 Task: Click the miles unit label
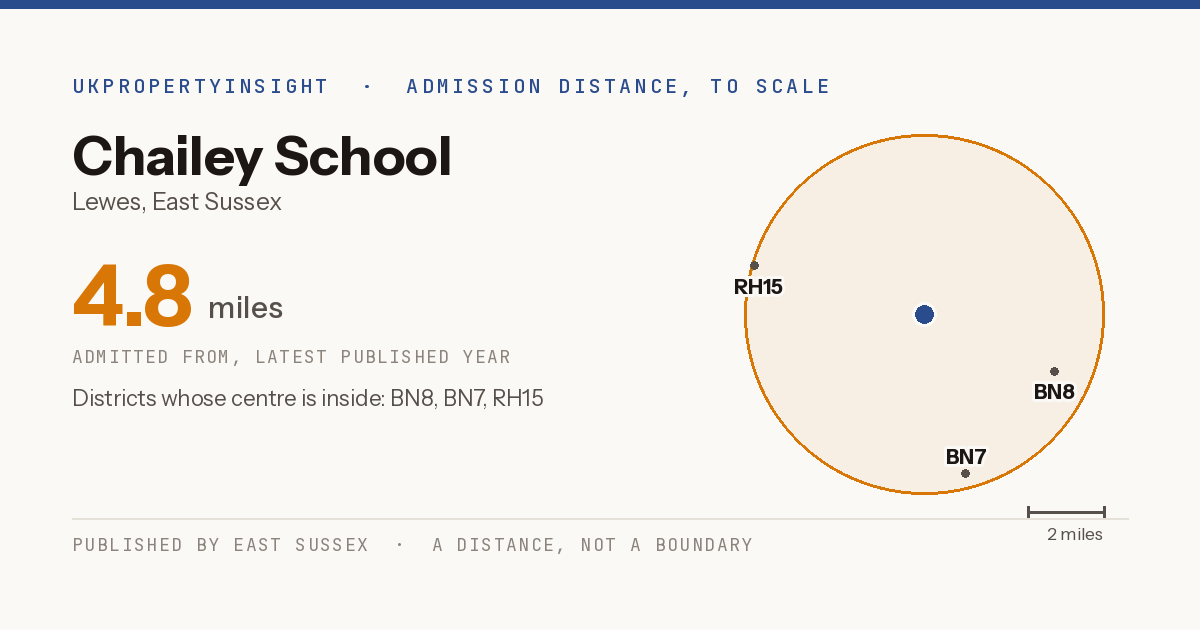point(245,308)
